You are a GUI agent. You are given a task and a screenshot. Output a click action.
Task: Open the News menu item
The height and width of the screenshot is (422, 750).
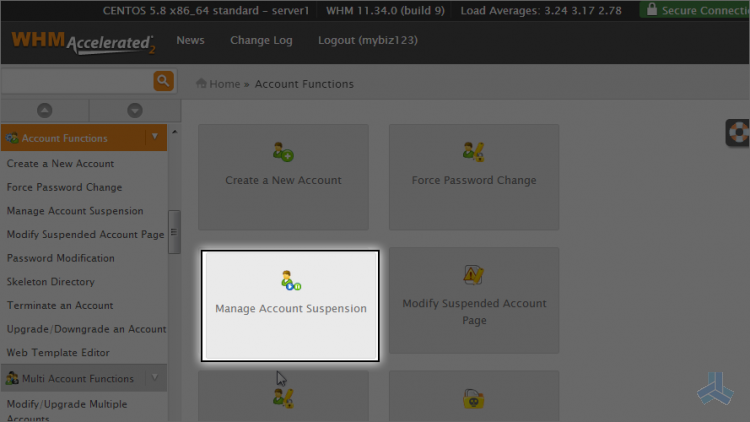[190, 41]
